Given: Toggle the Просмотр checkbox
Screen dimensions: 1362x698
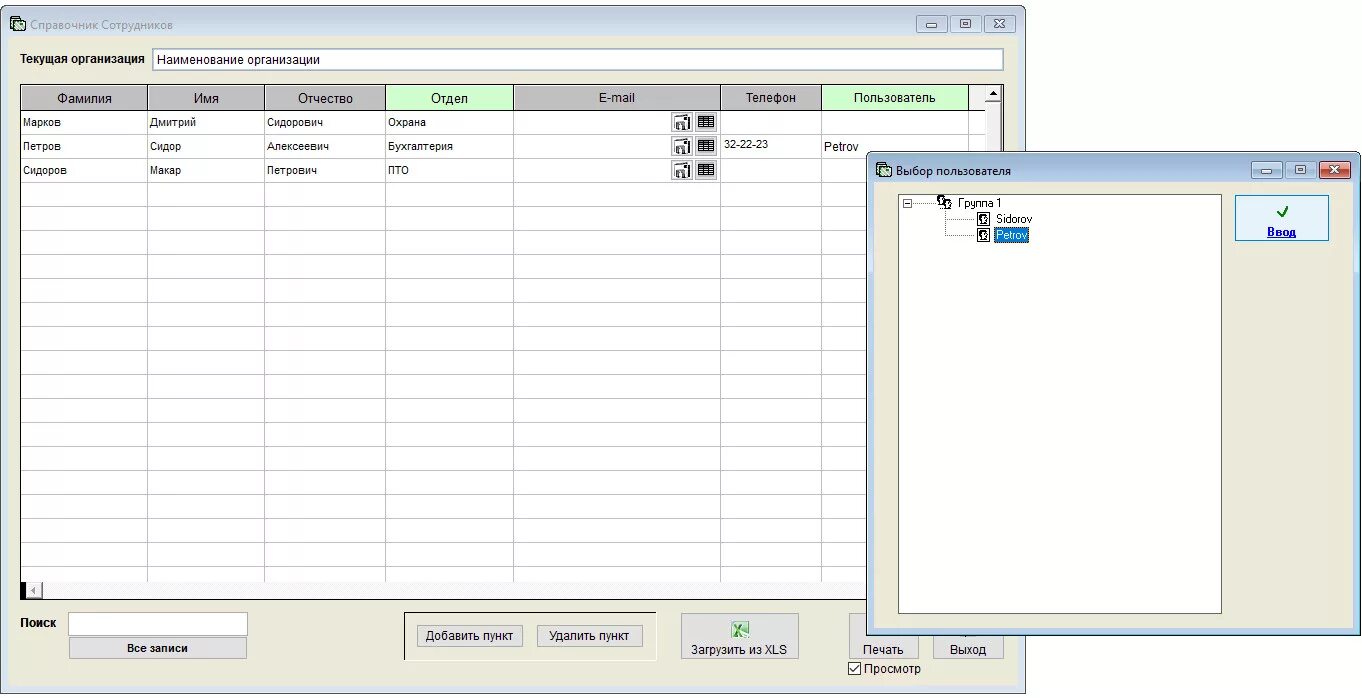Looking at the screenshot, I should point(854,669).
